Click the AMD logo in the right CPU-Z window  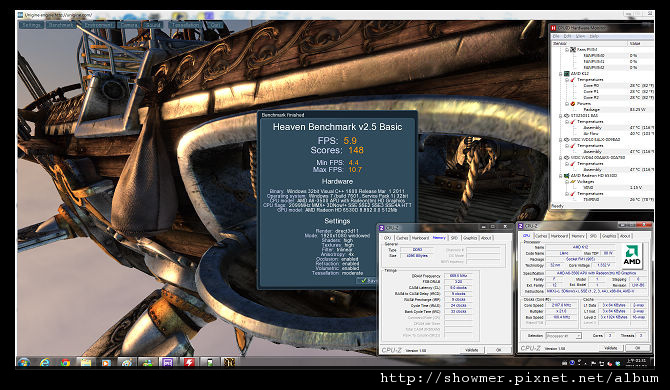pyautogui.click(x=632, y=256)
